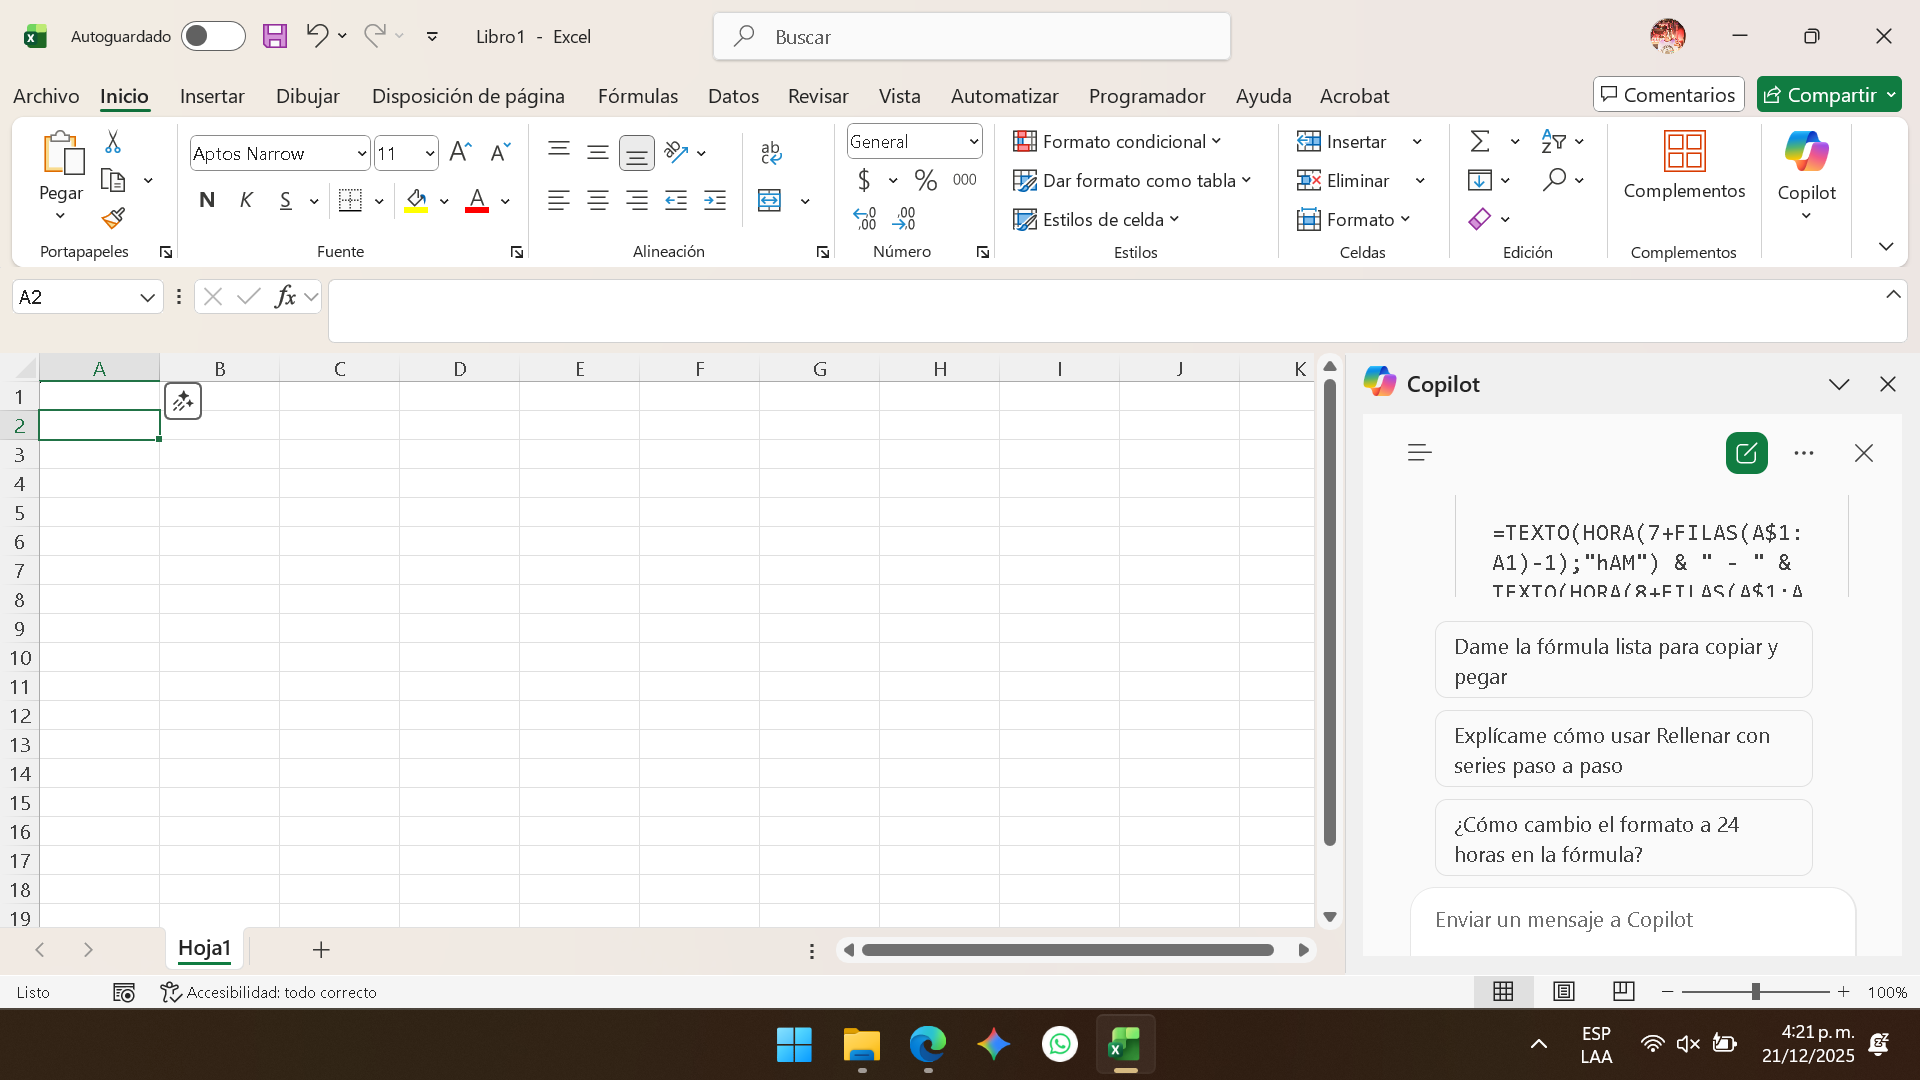Switch to Diseño de página view in status bar
The image size is (1920, 1080).
click(x=1563, y=991)
